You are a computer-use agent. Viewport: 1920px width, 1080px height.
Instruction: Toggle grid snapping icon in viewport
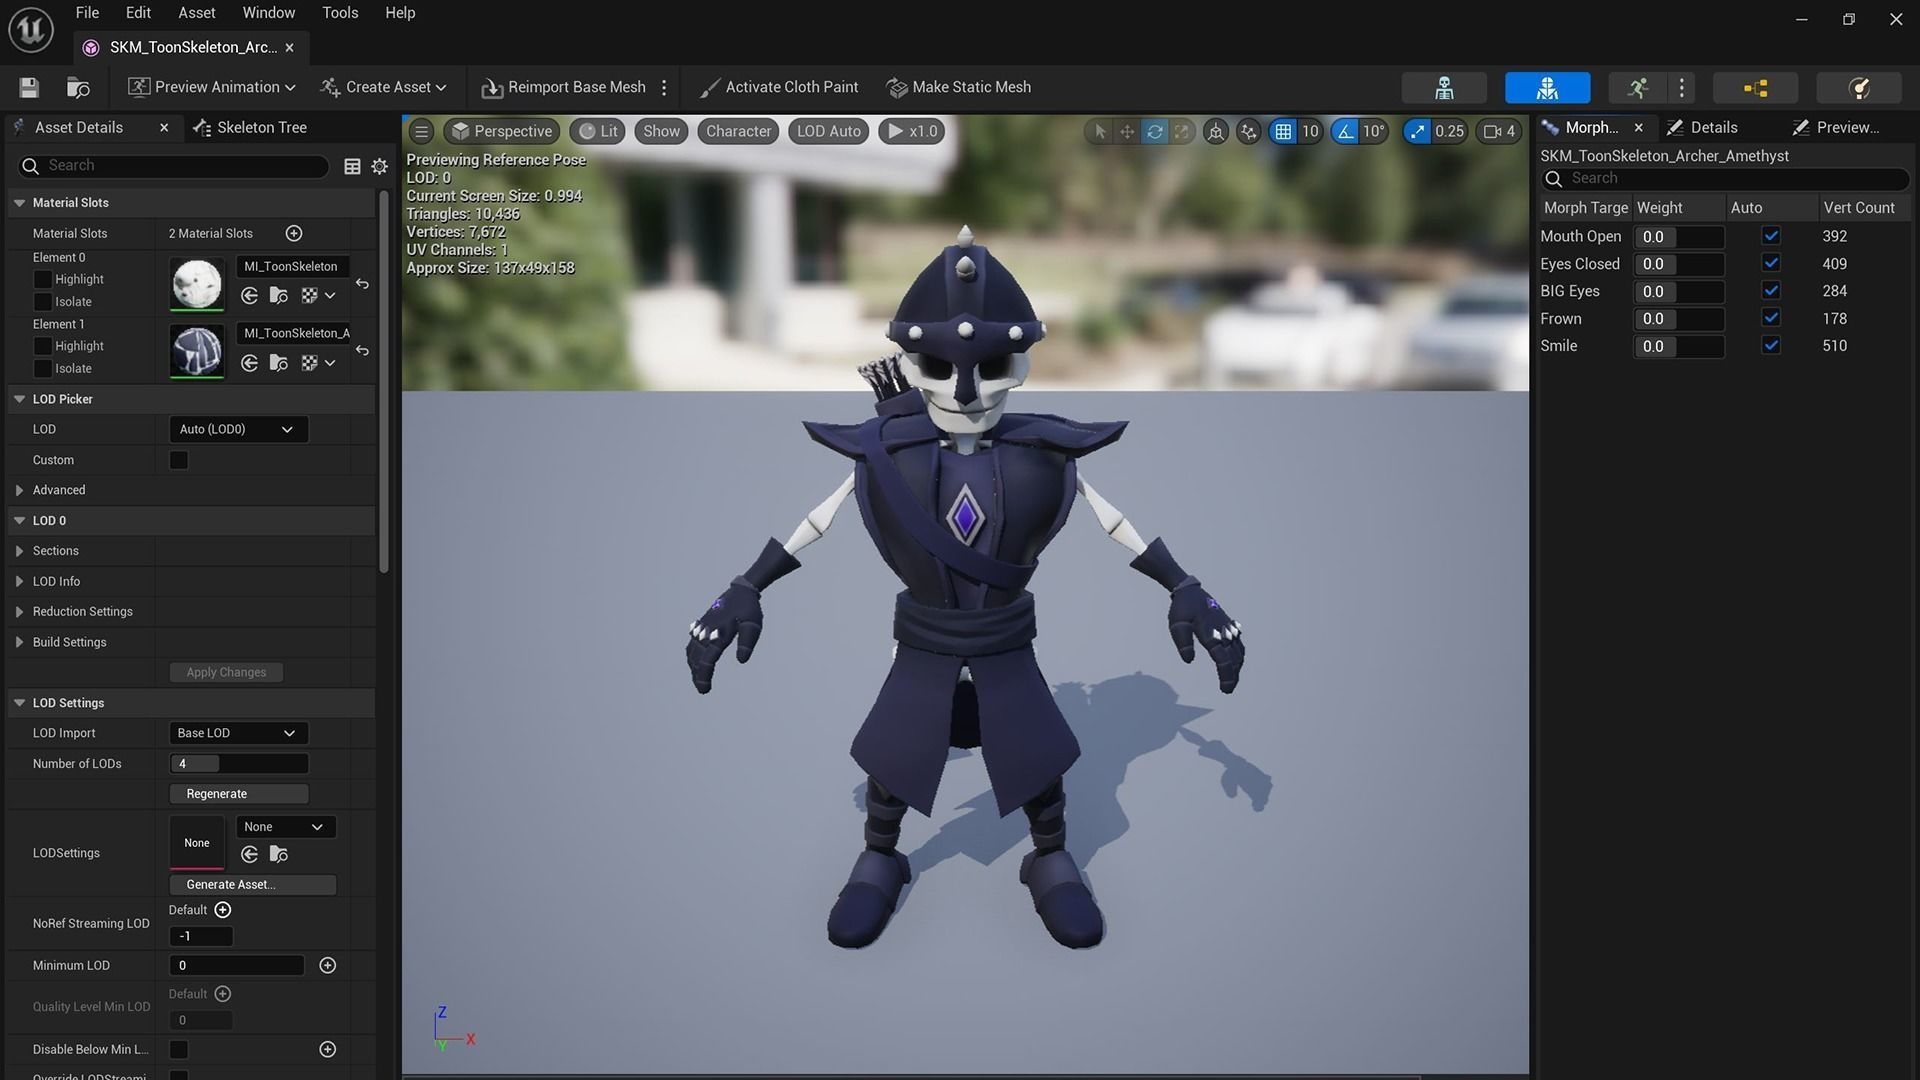pos(1283,131)
